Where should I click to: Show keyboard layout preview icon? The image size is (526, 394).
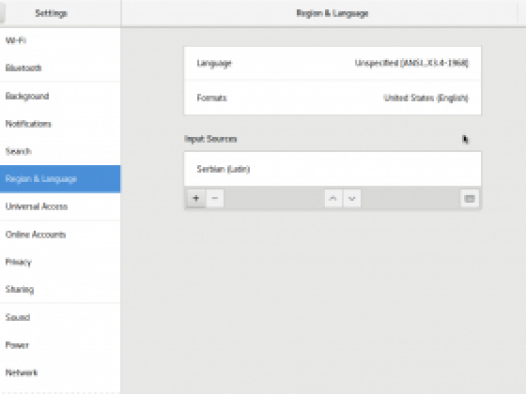click(470, 199)
